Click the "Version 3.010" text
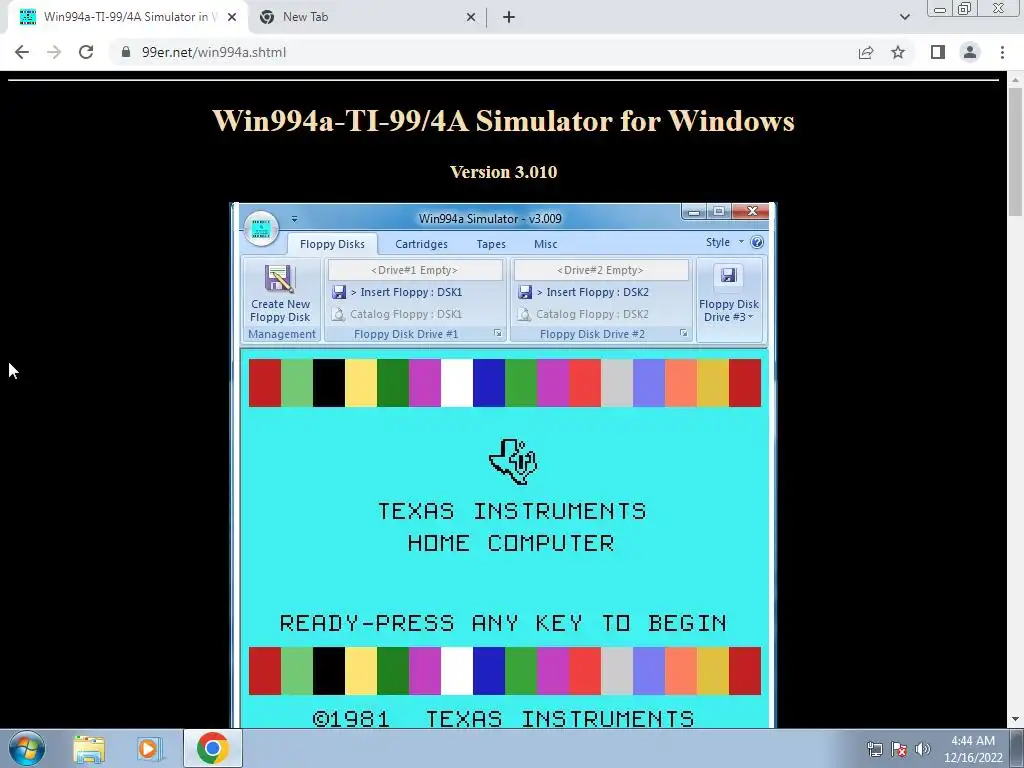The height and width of the screenshot is (768, 1024). [504, 172]
